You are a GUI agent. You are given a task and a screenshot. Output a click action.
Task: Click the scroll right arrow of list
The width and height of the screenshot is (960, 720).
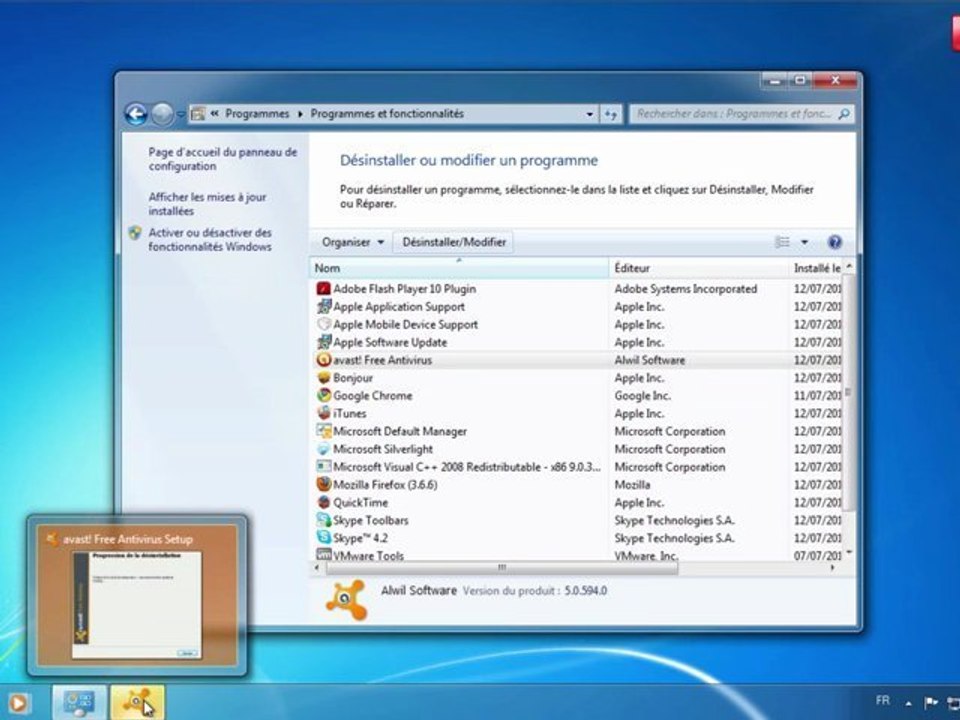(833, 568)
